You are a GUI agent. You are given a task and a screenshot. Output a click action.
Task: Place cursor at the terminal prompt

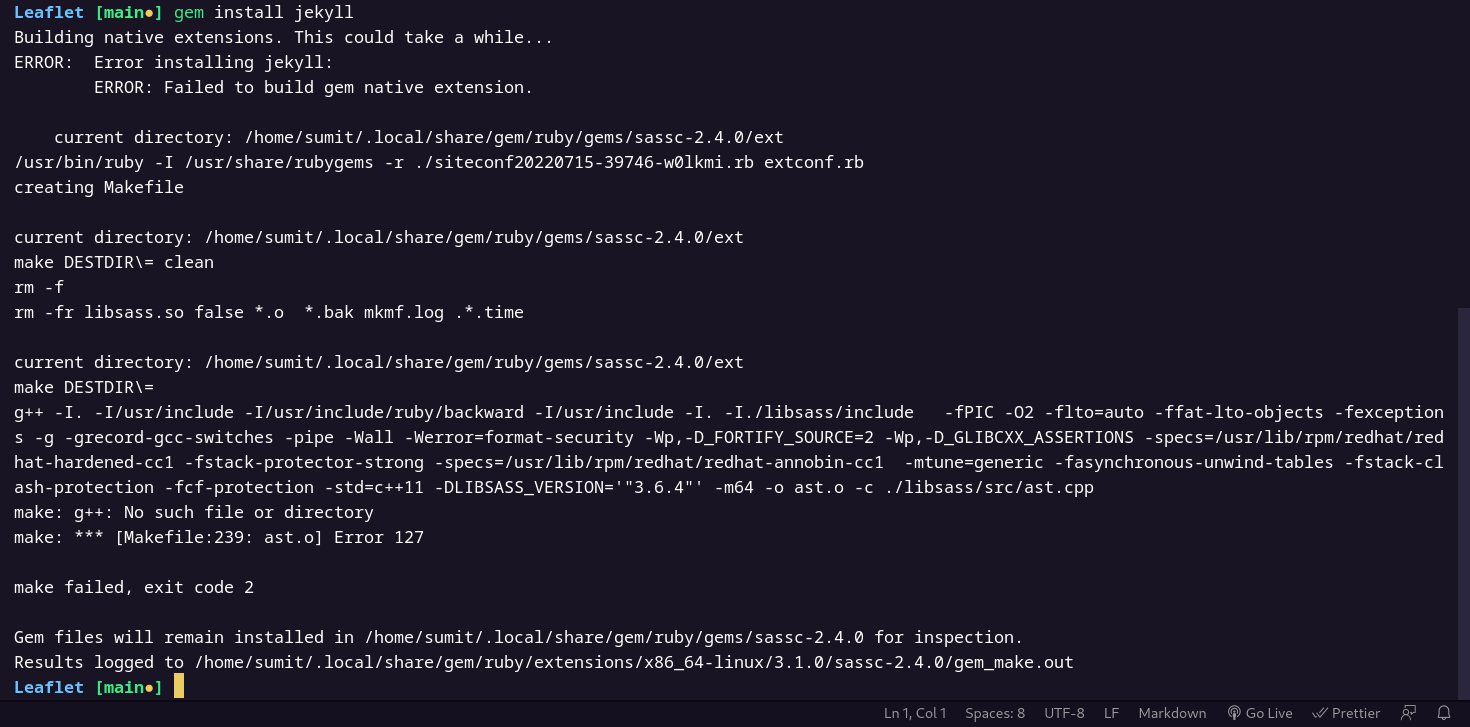click(x=180, y=687)
